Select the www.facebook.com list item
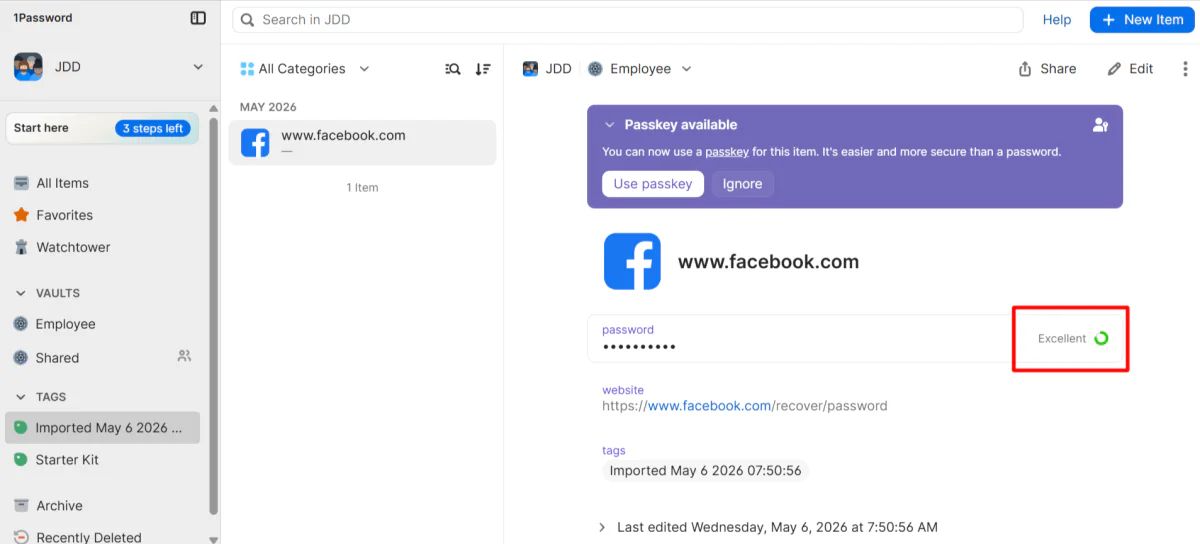The width and height of the screenshot is (1200, 544). [x=362, y=143]
